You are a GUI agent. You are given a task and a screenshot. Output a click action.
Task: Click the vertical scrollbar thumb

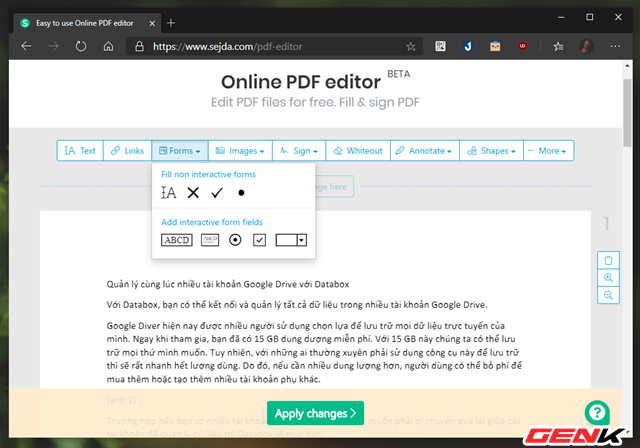click(x=627, y=112)
